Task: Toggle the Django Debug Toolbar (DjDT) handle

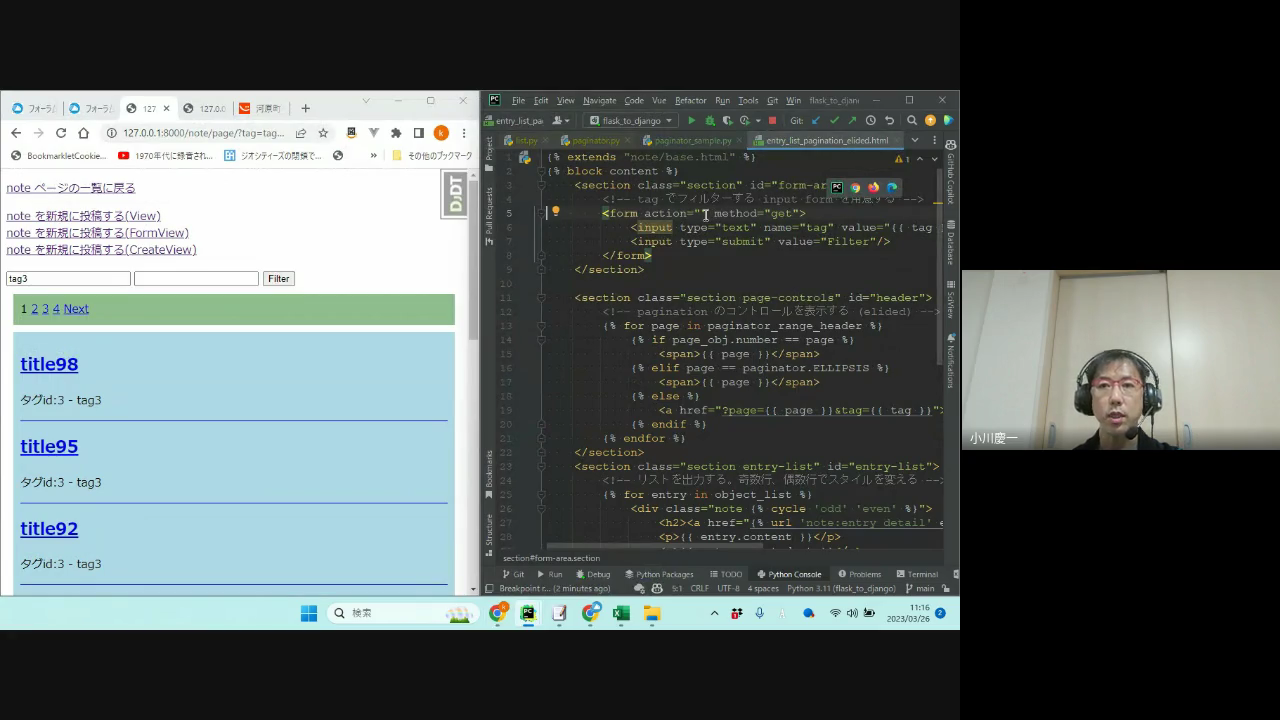Action: (455, 194)
